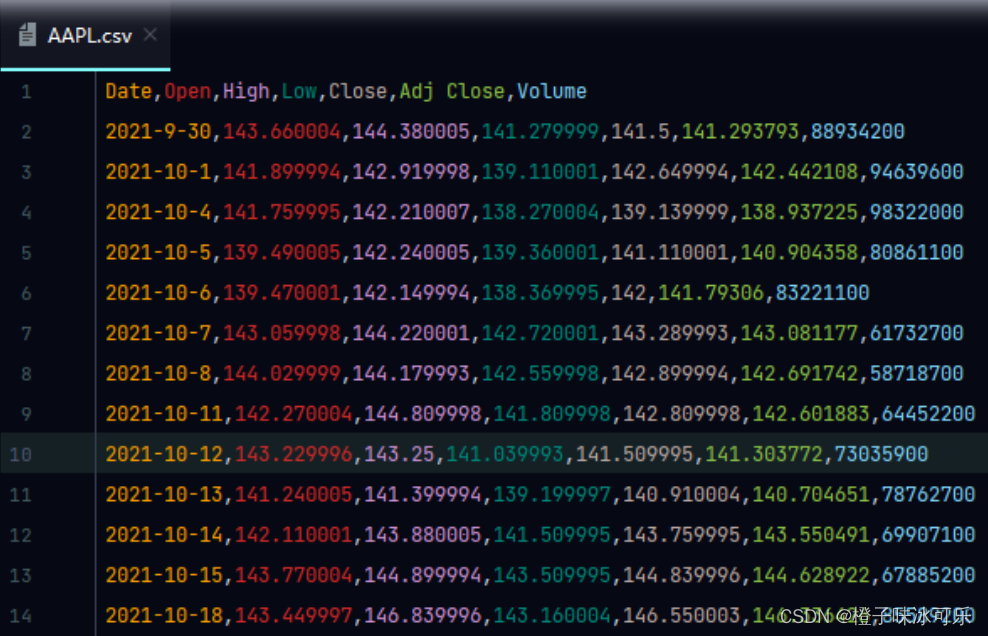Click date value 2021-10-6
The width and height of the screenshot is (988, 636).
point(158,293)
